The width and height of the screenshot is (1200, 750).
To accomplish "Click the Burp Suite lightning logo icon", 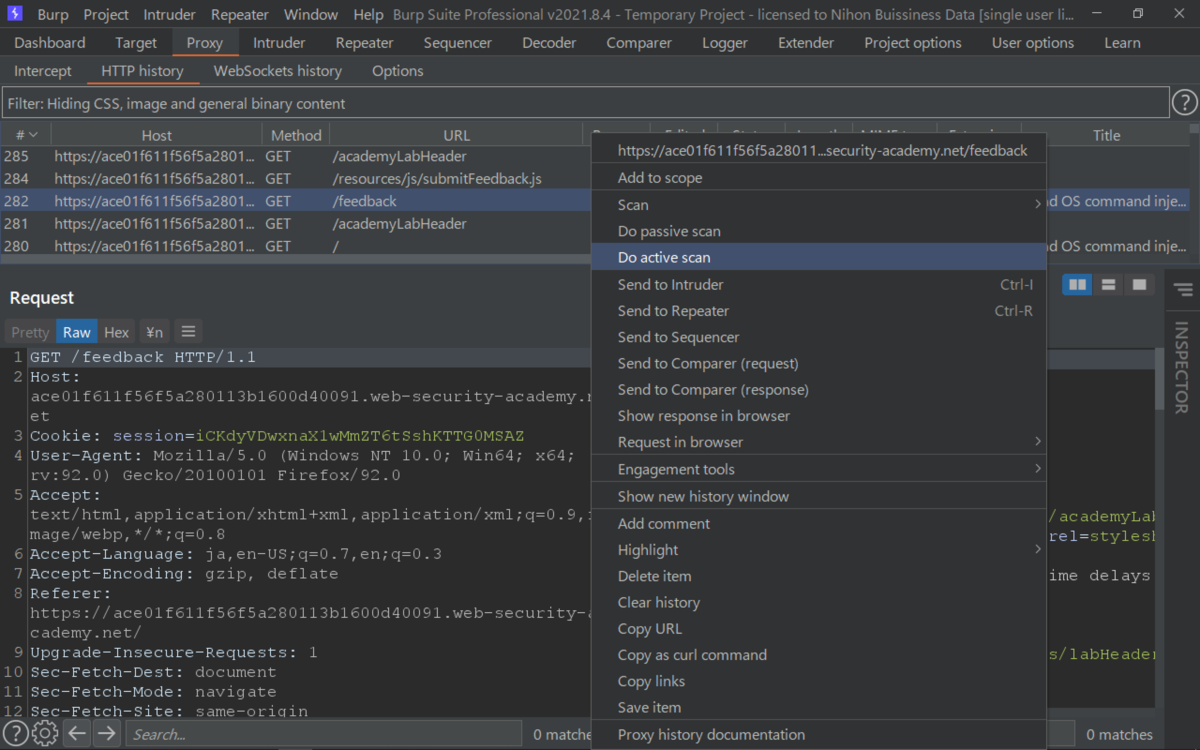I will pyautogui.click(x=14, y=14).
